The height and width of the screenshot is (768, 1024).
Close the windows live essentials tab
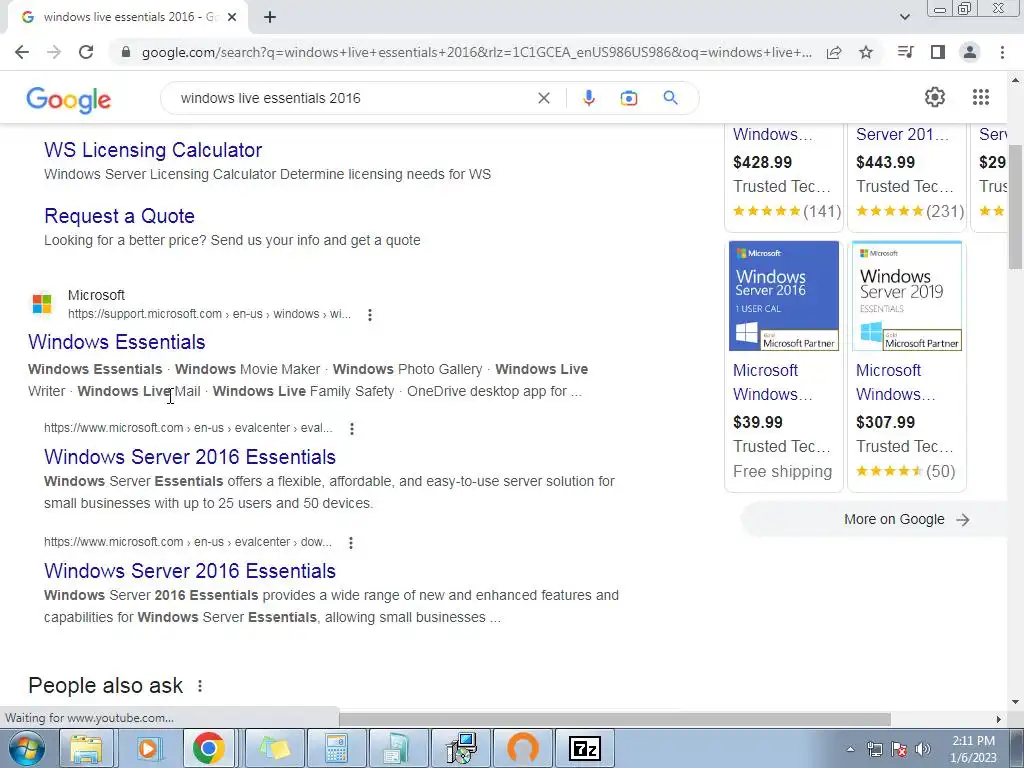point(232,17)
